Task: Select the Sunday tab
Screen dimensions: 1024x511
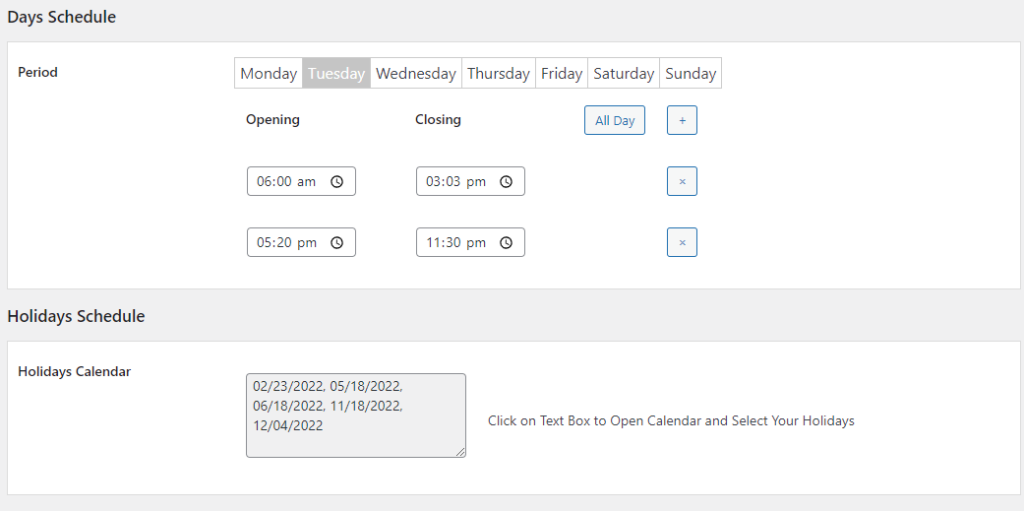Action: click(691, 73)
